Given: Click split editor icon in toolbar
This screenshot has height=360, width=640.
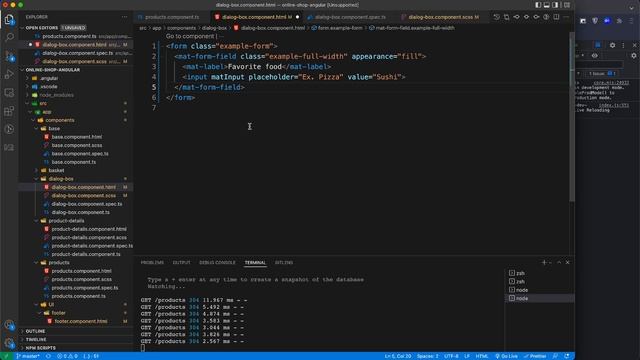Looking at the screenshot, I should click(556, 17).
